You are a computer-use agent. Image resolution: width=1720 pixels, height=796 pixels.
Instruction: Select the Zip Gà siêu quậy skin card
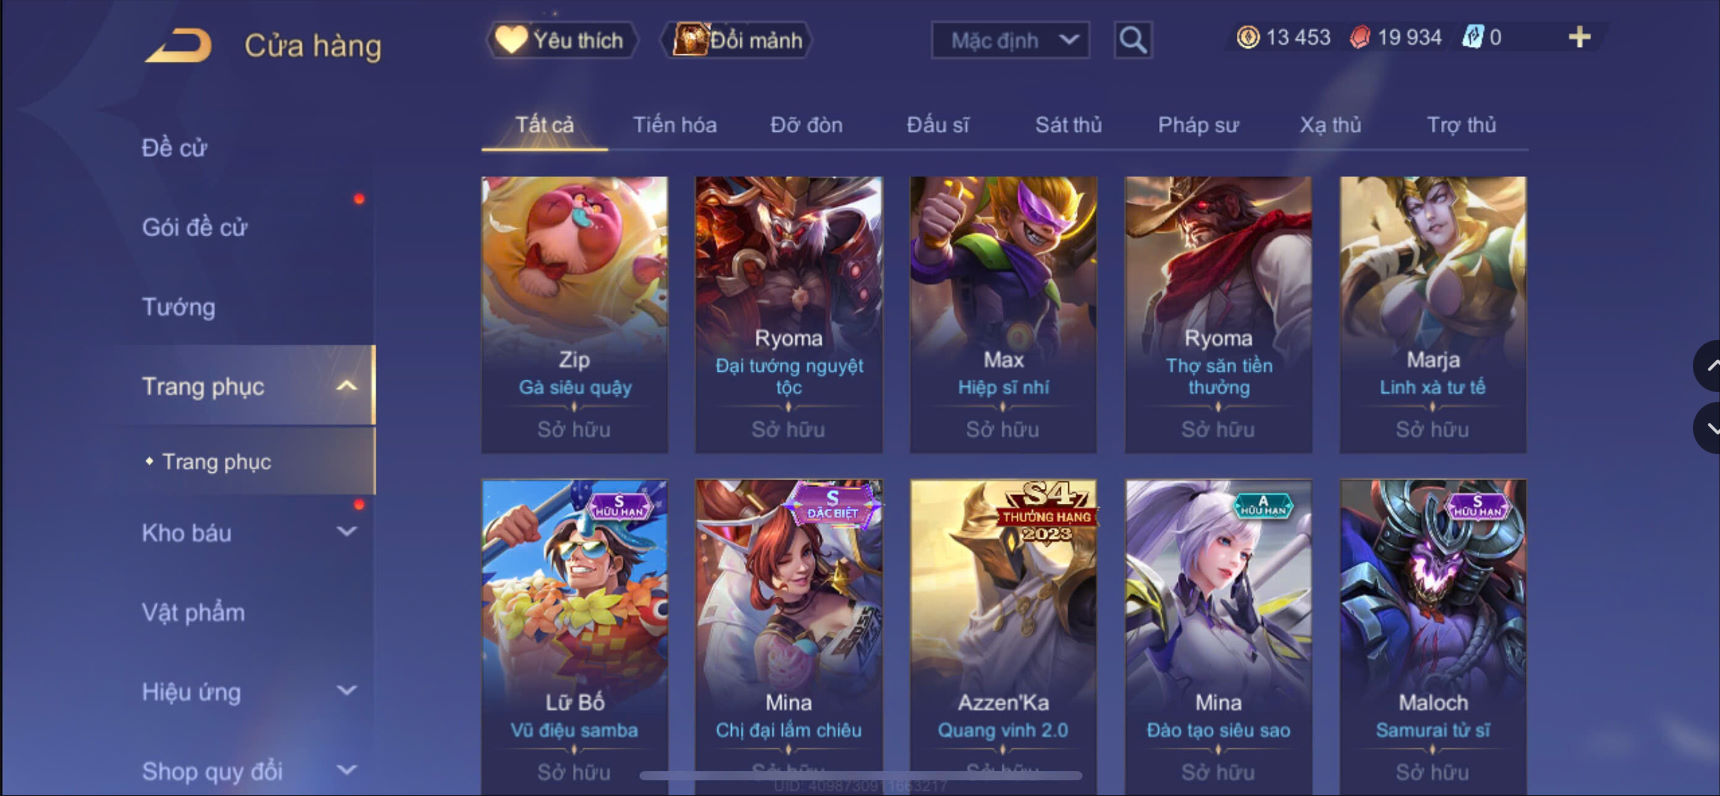[x=574, y=315]
